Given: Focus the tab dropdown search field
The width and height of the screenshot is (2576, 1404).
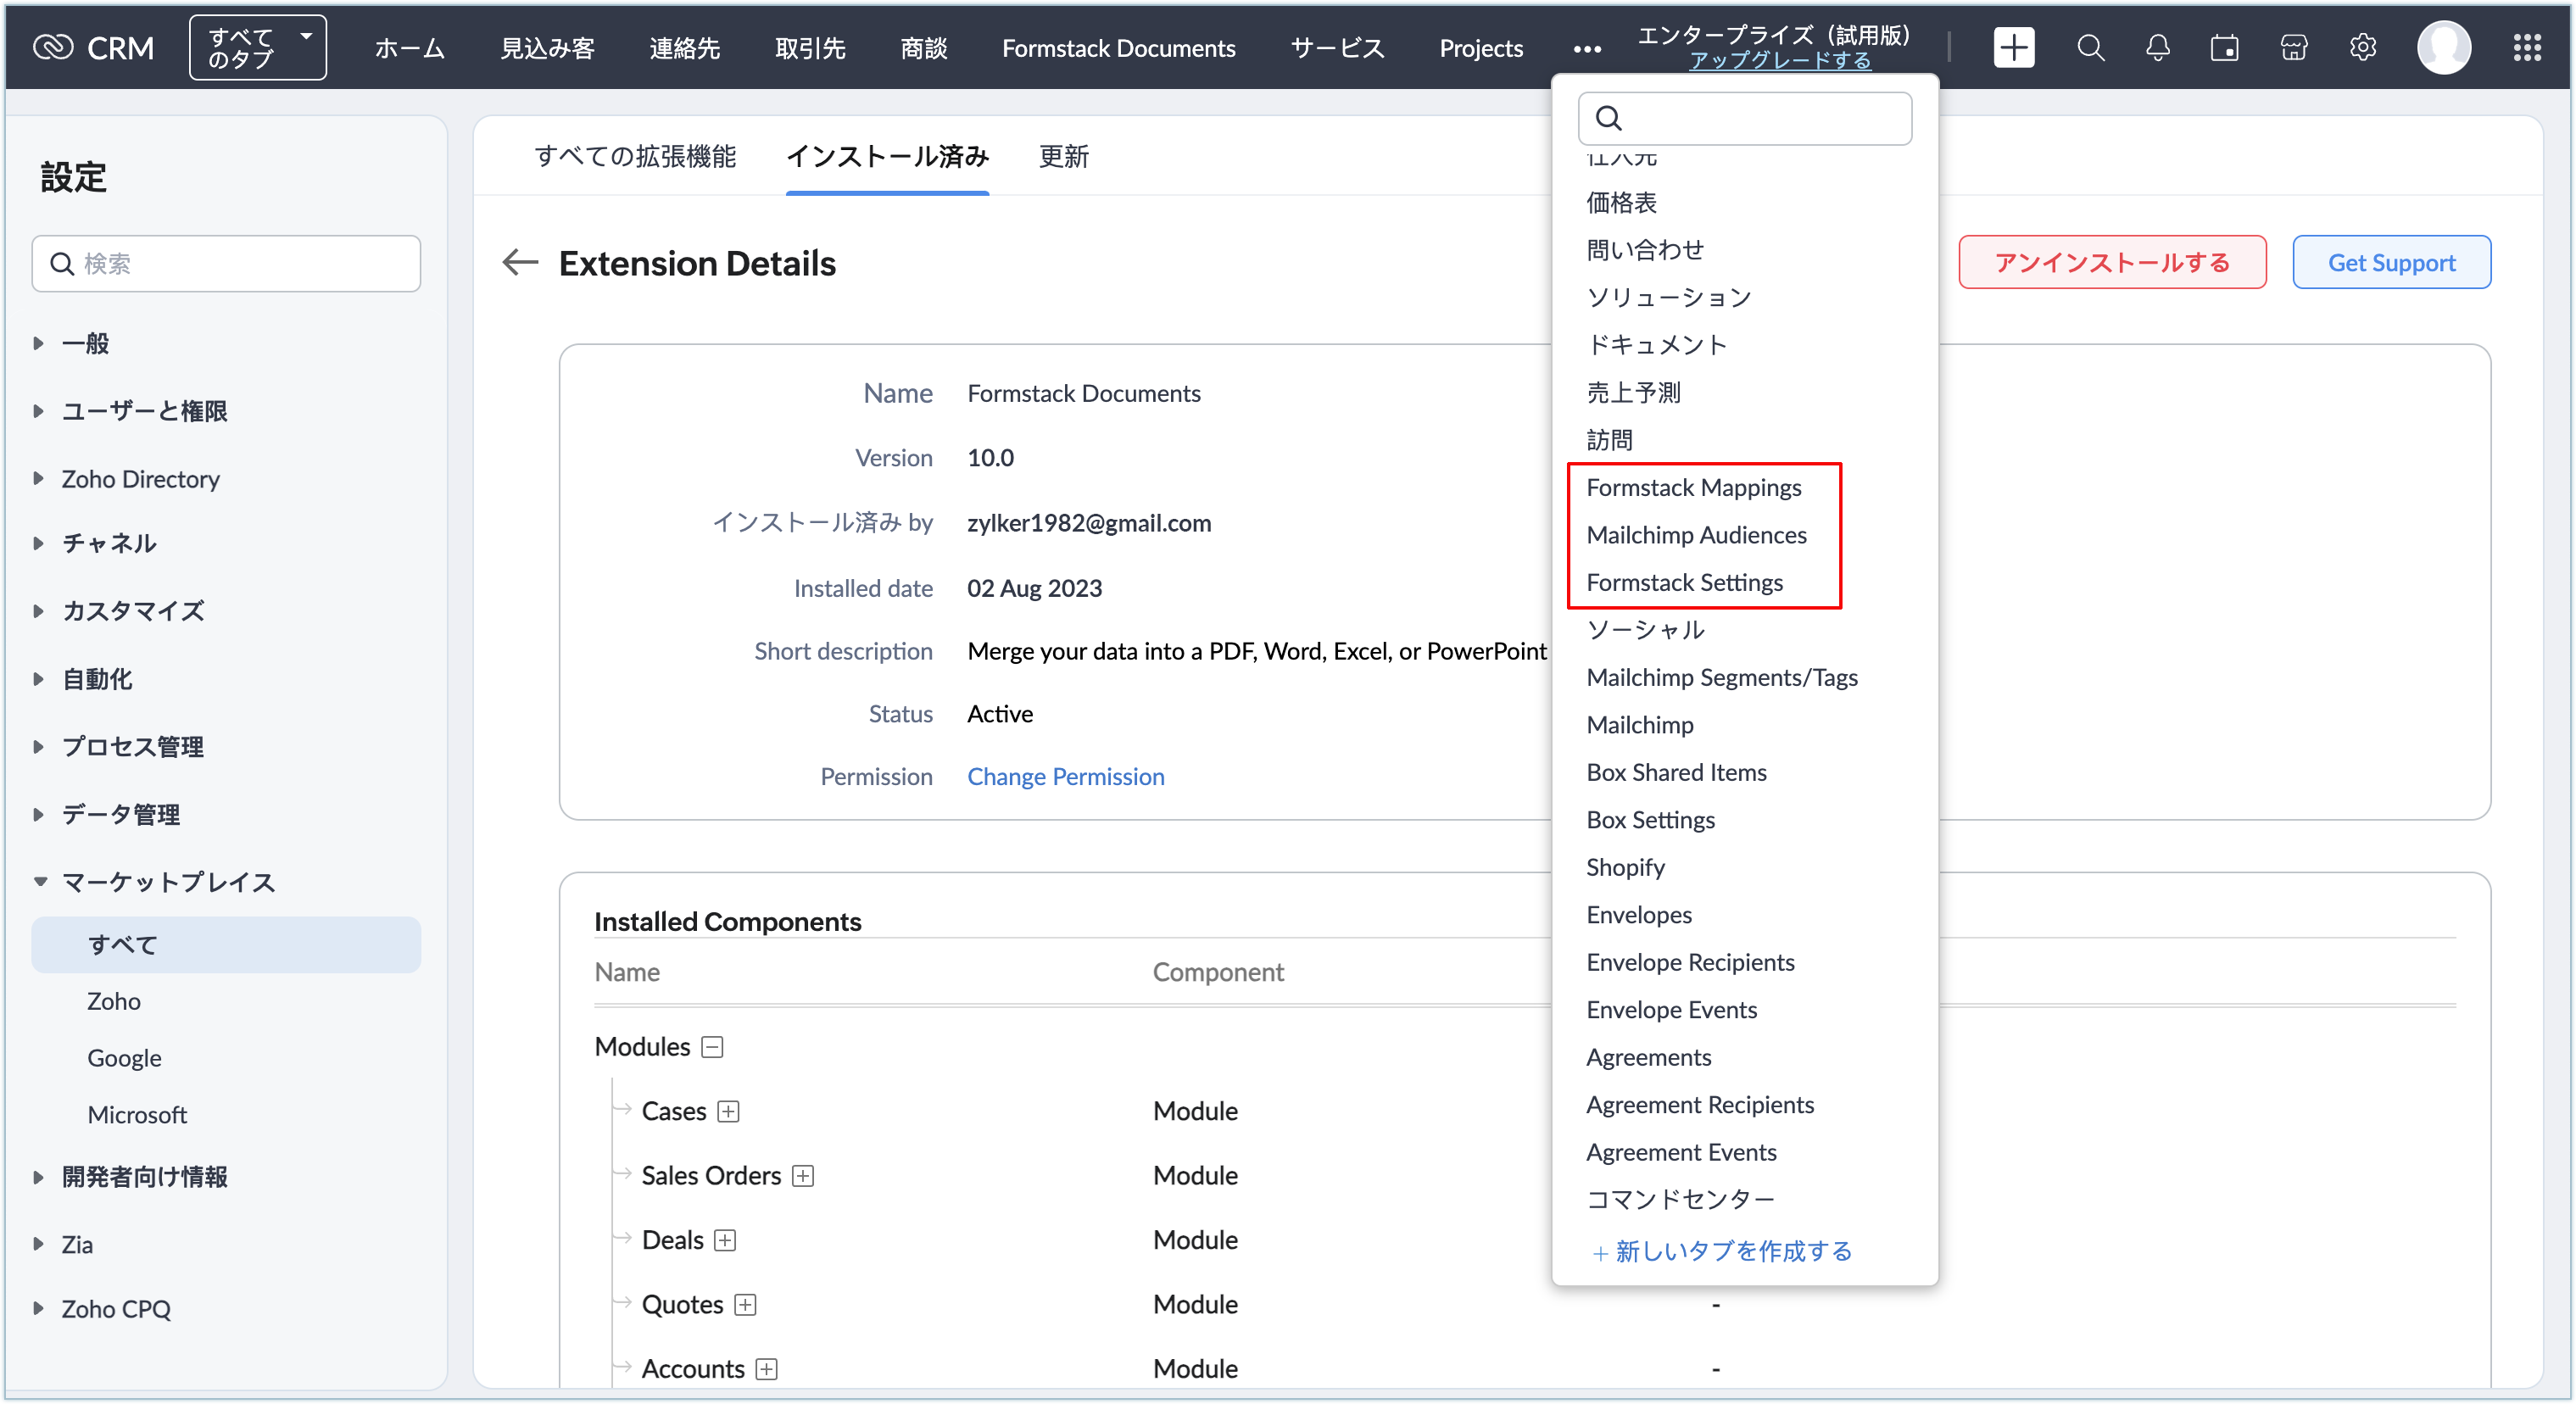Looking at the screenshot, I should tap(1744, 118).
